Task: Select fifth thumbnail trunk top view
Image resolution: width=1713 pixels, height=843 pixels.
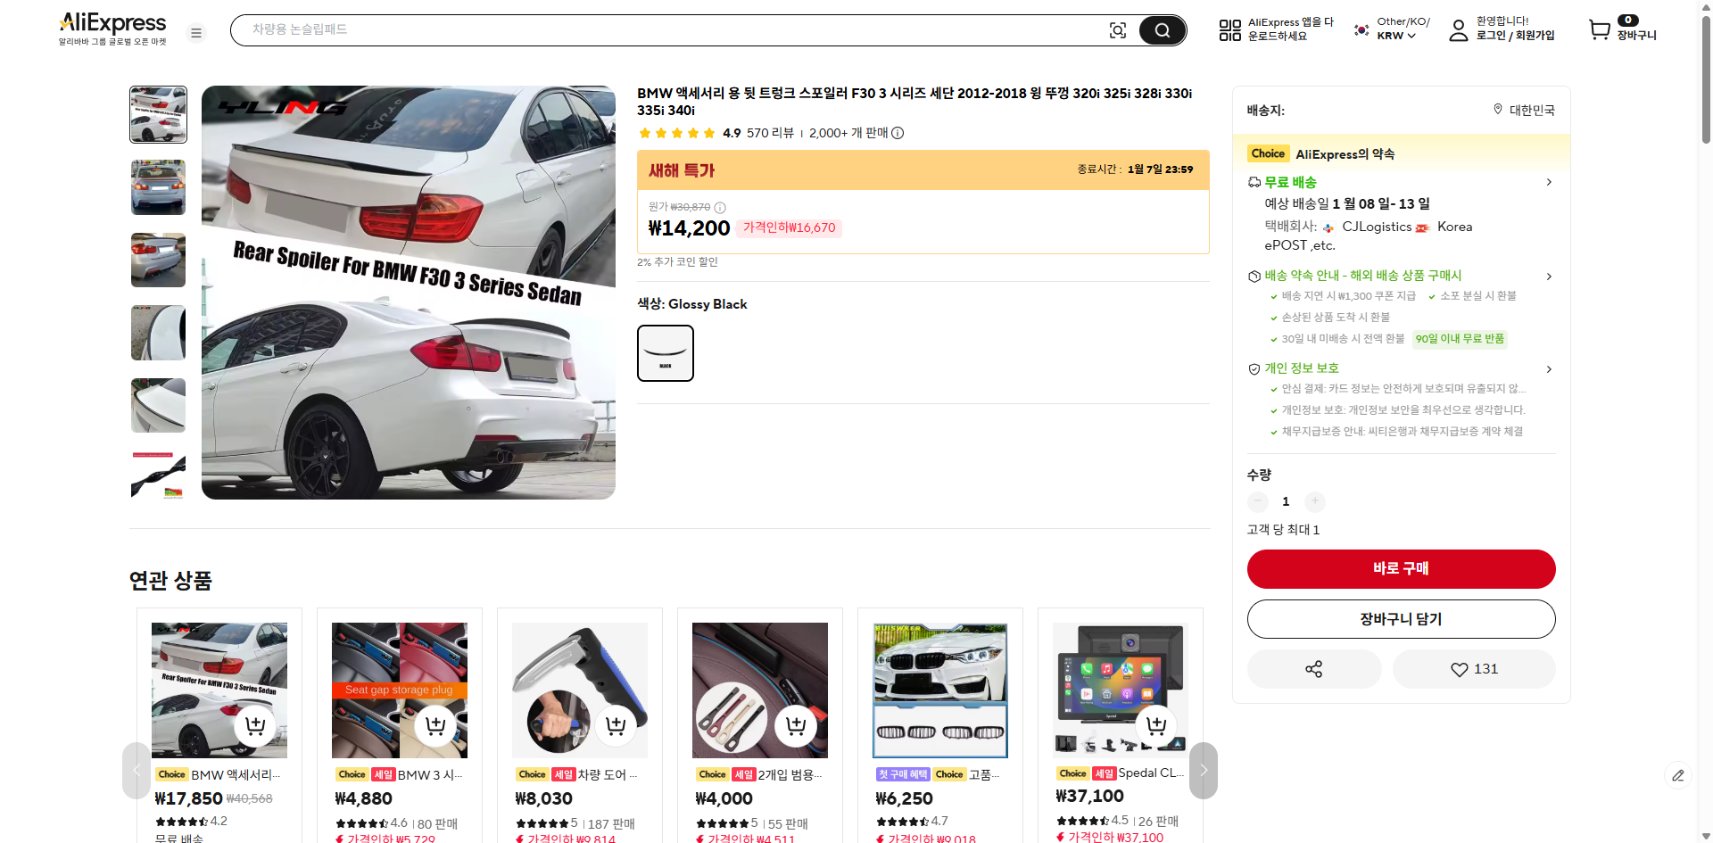Action: [x=158, y=405]
